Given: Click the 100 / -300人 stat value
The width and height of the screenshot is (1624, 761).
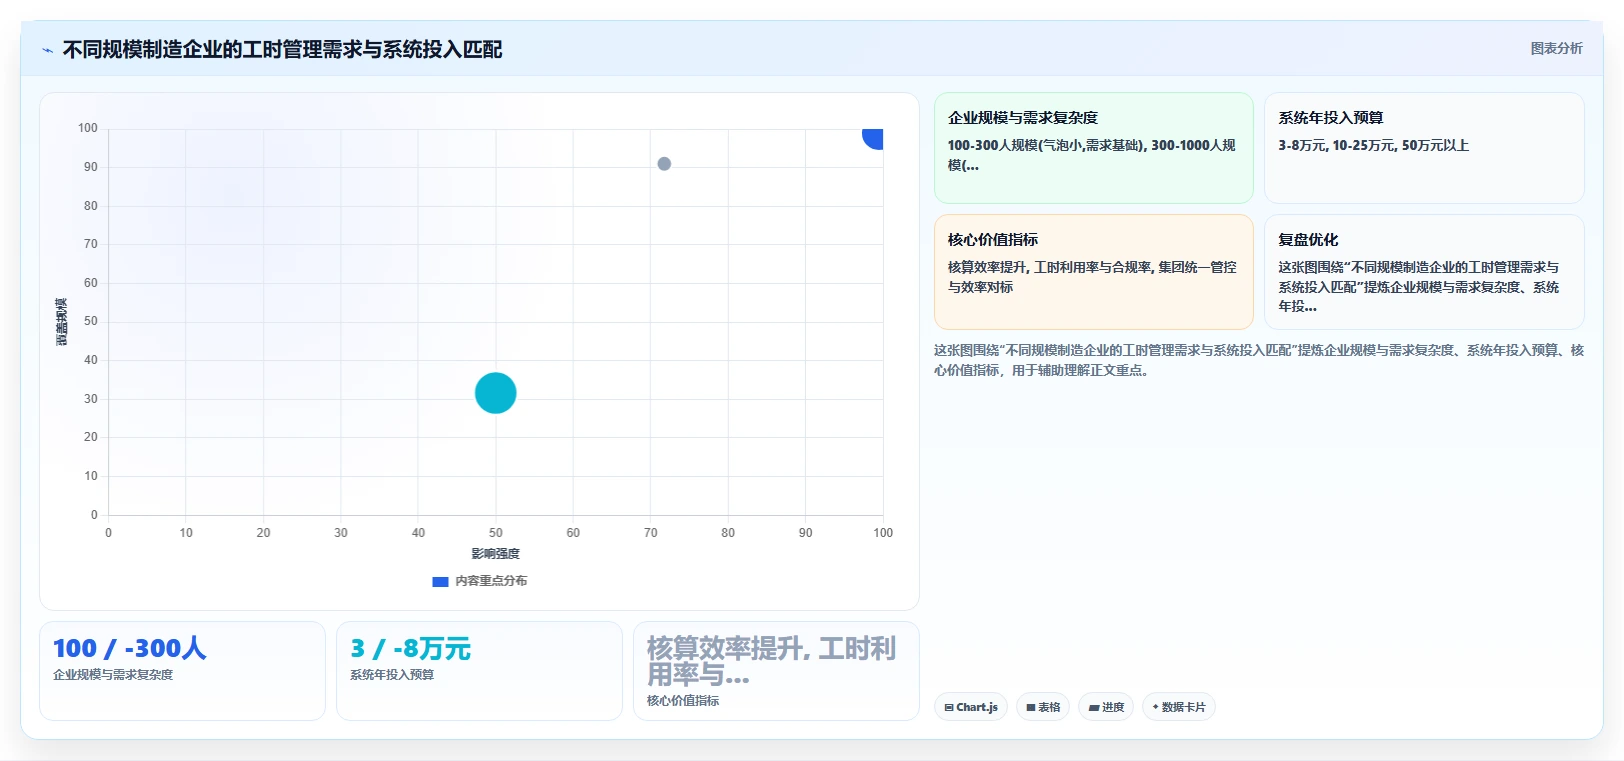Looking at the screenshot, I should (130, 648).
